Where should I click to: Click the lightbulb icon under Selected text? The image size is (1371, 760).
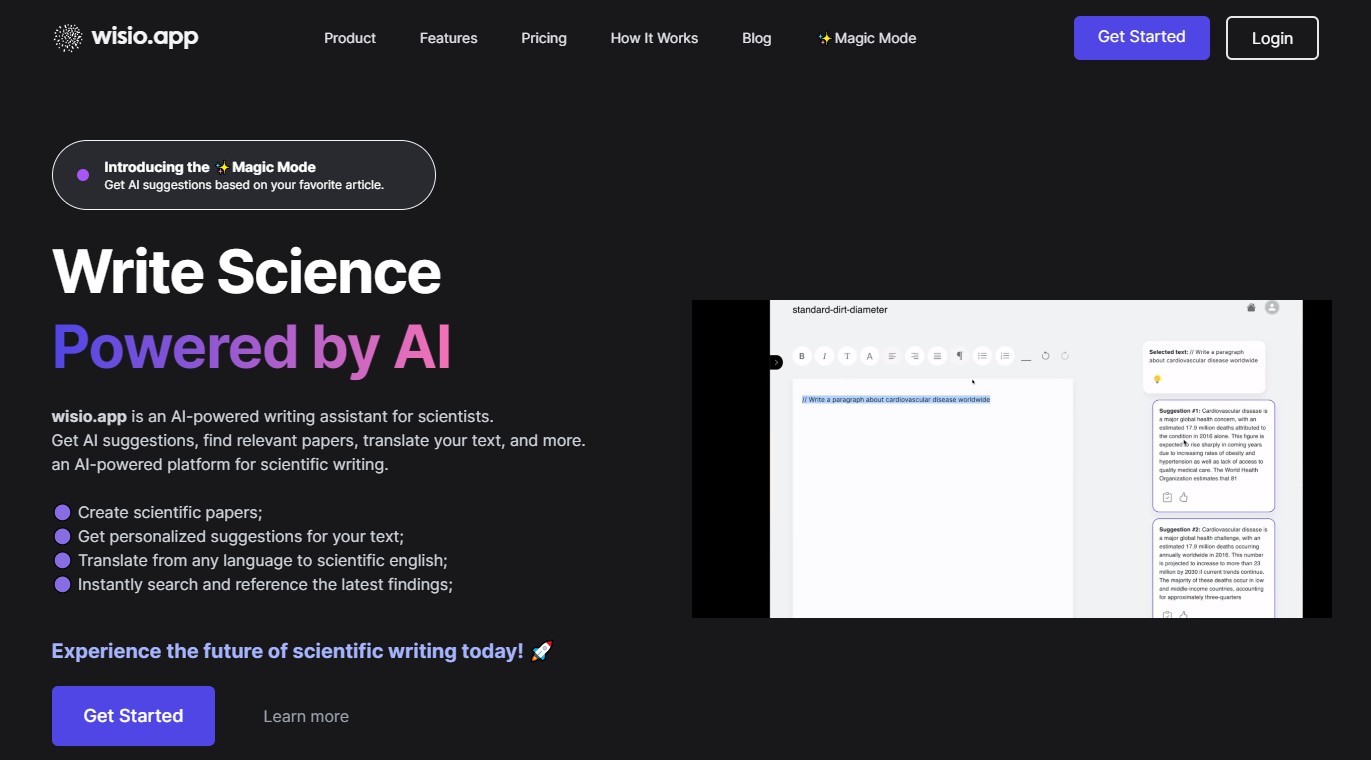click(x=1157, y=380)
